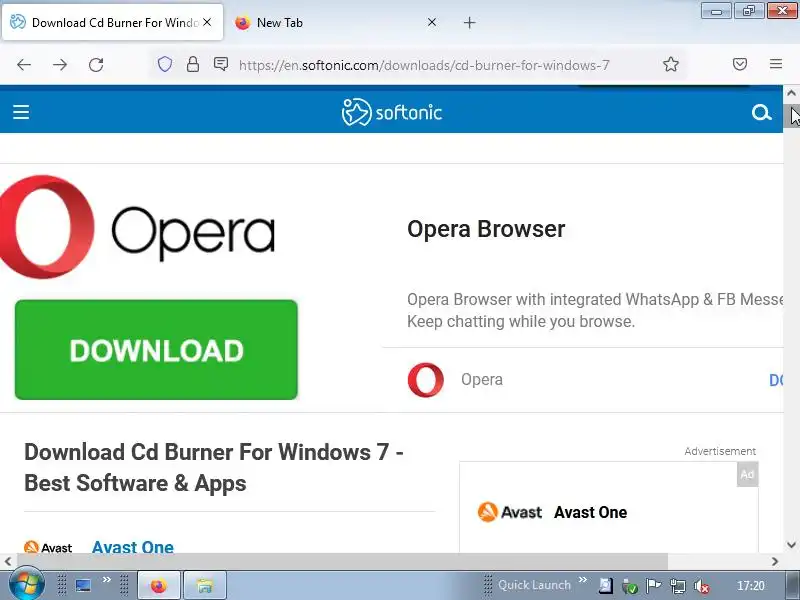Open Softonic search with magnifier icon
The height and width of the screenshot is (600, 800).
761,112
